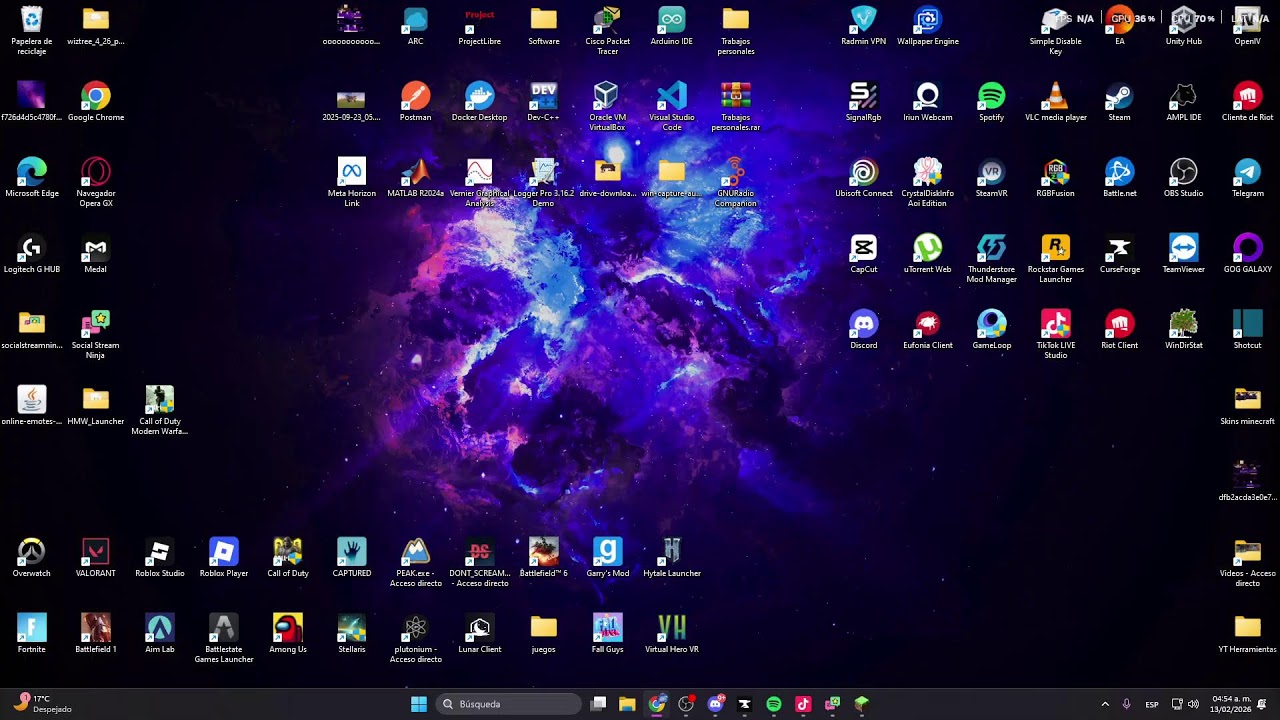Launch Spotify from the desktop icons
The width and height of the screenshot is (1280, 720).
991,97
